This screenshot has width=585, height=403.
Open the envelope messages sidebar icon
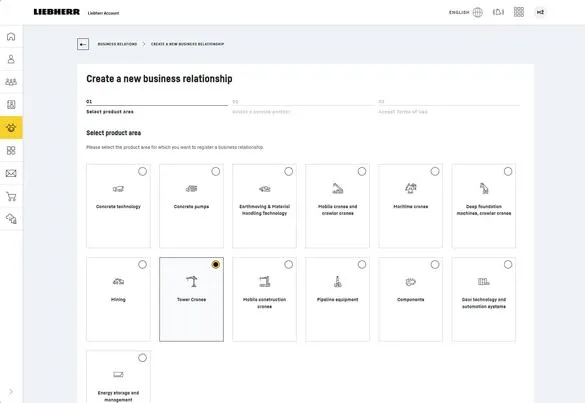tap(11, 173)
